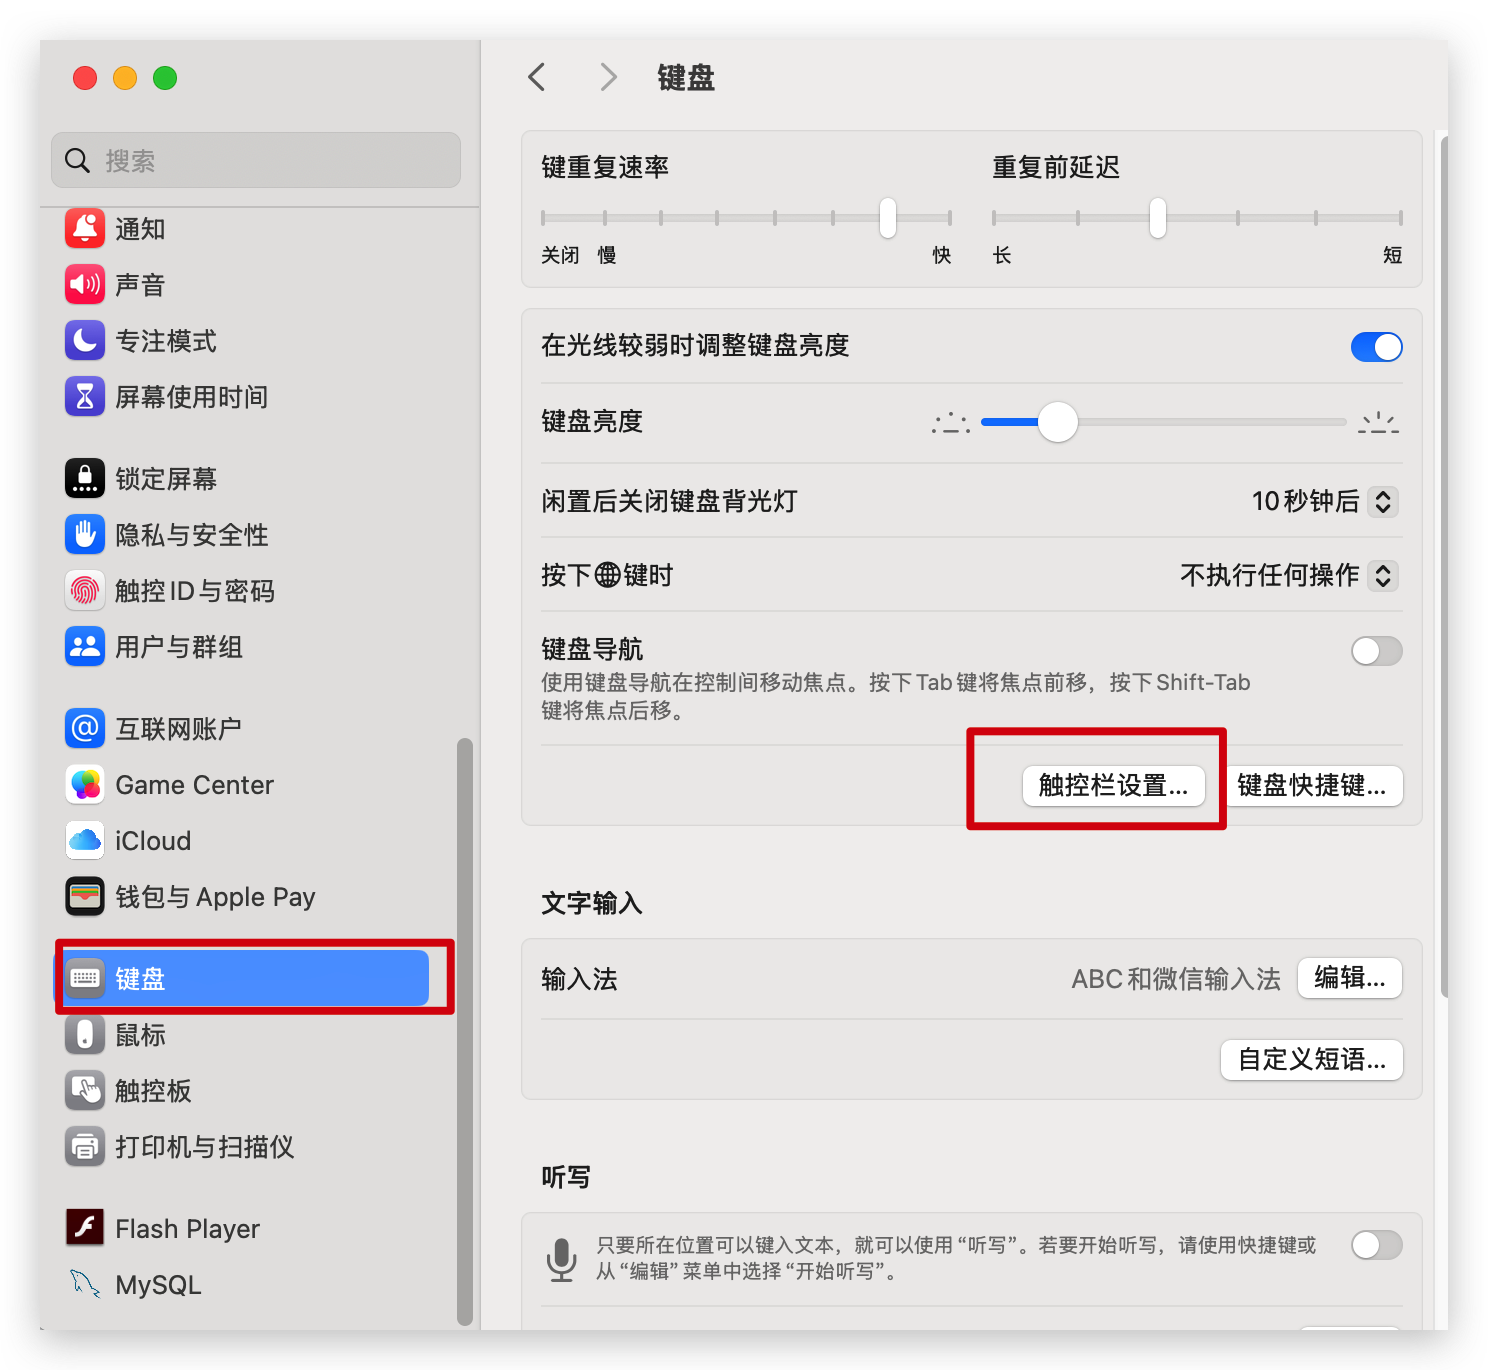Enable the keyboard navigation switch
The image size is (1488, 1370).
[1376, 651]
